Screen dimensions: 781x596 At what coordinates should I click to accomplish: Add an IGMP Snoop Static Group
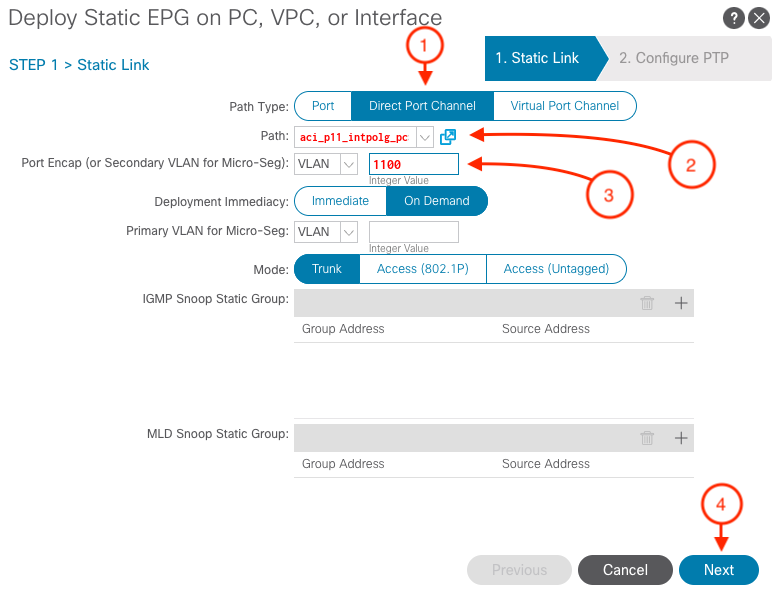[x=681, y=303]
